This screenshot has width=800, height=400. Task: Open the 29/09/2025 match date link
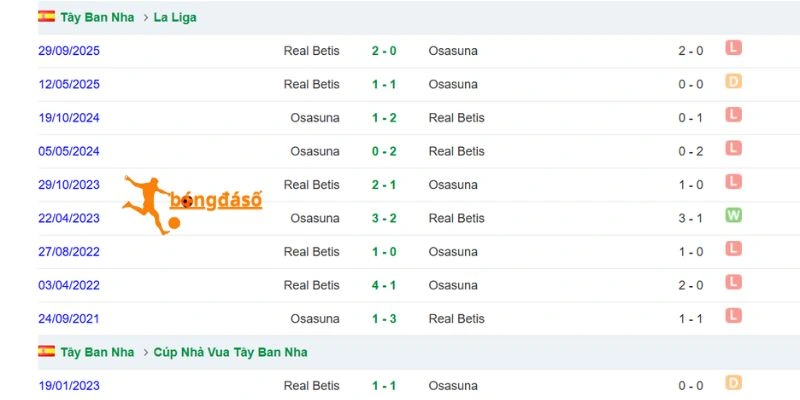pos(69,51)
